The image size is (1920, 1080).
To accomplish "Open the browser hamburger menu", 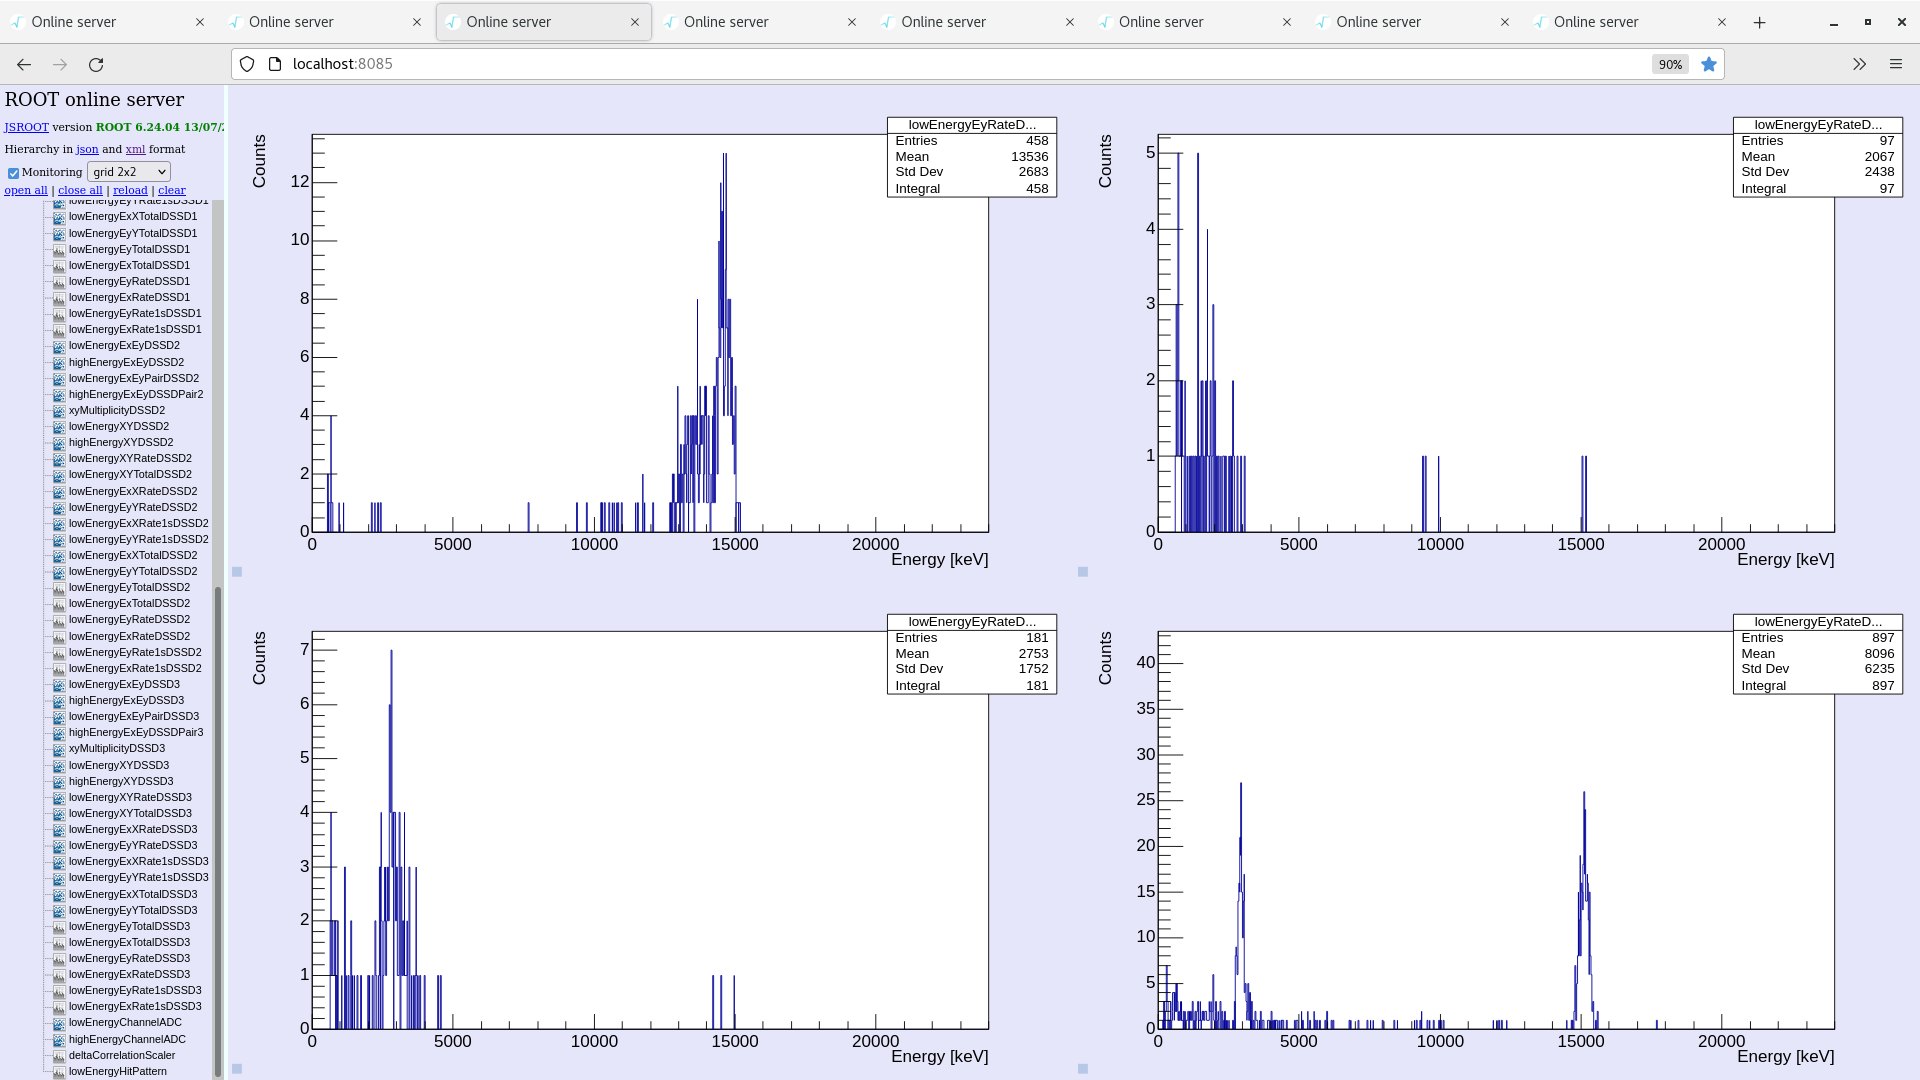I will click(1895, 64).
